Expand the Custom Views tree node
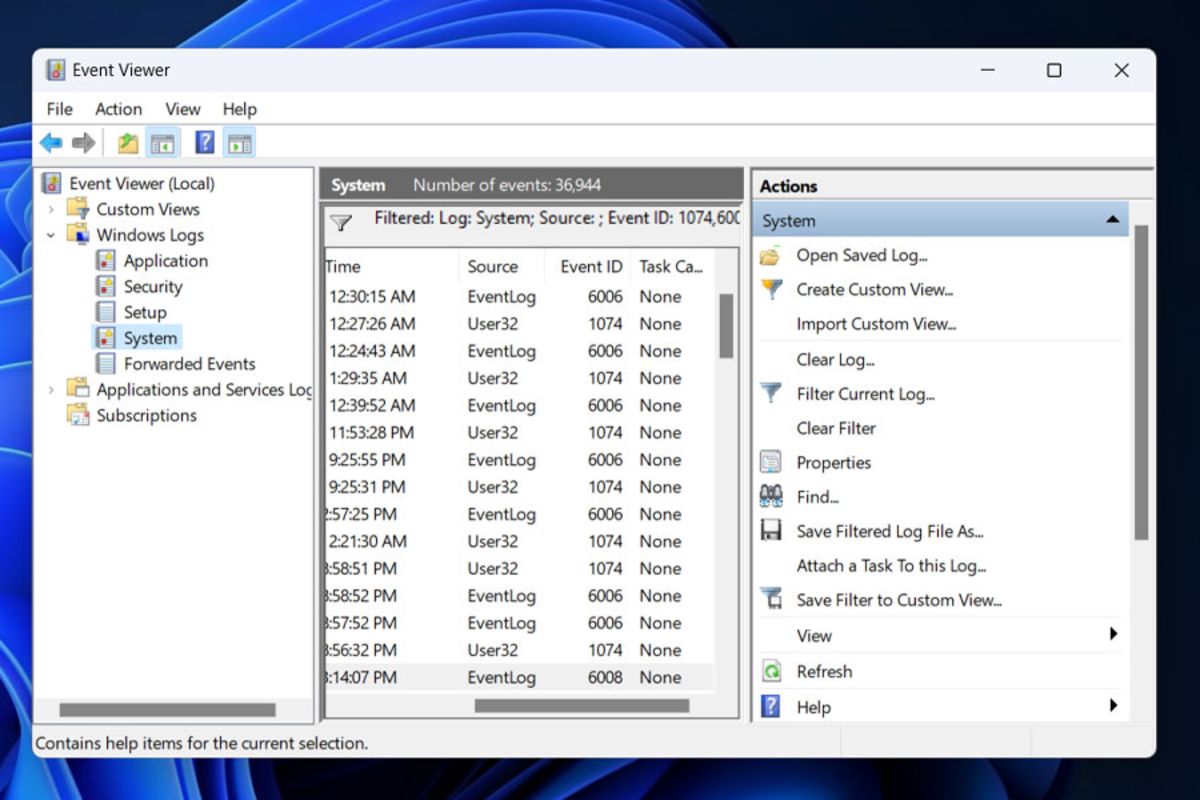The width and height of the screenshot is (1200, 800). (x=51, y=209)
